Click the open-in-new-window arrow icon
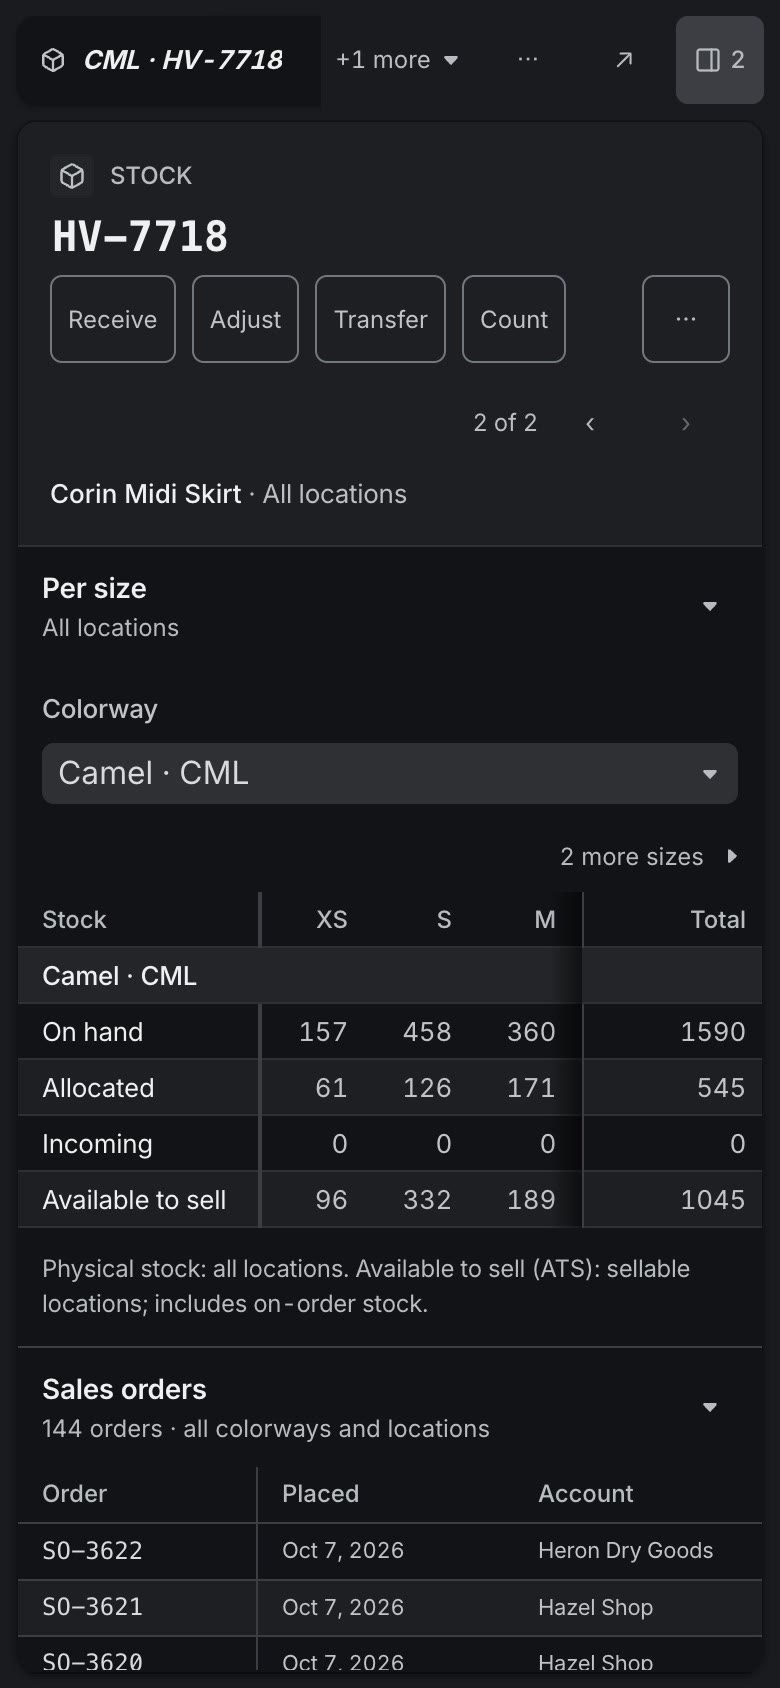Viewport: 780px width, 1688px height. 624,60
